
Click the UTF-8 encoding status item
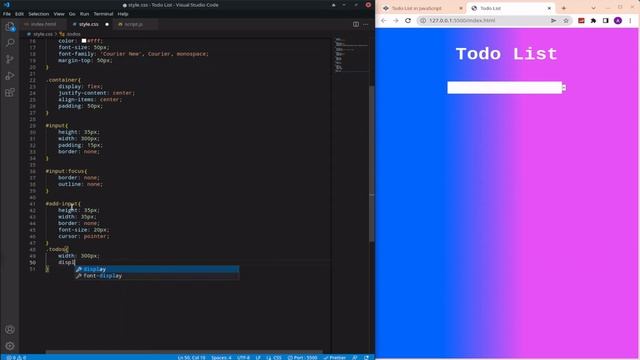(243, 357)
